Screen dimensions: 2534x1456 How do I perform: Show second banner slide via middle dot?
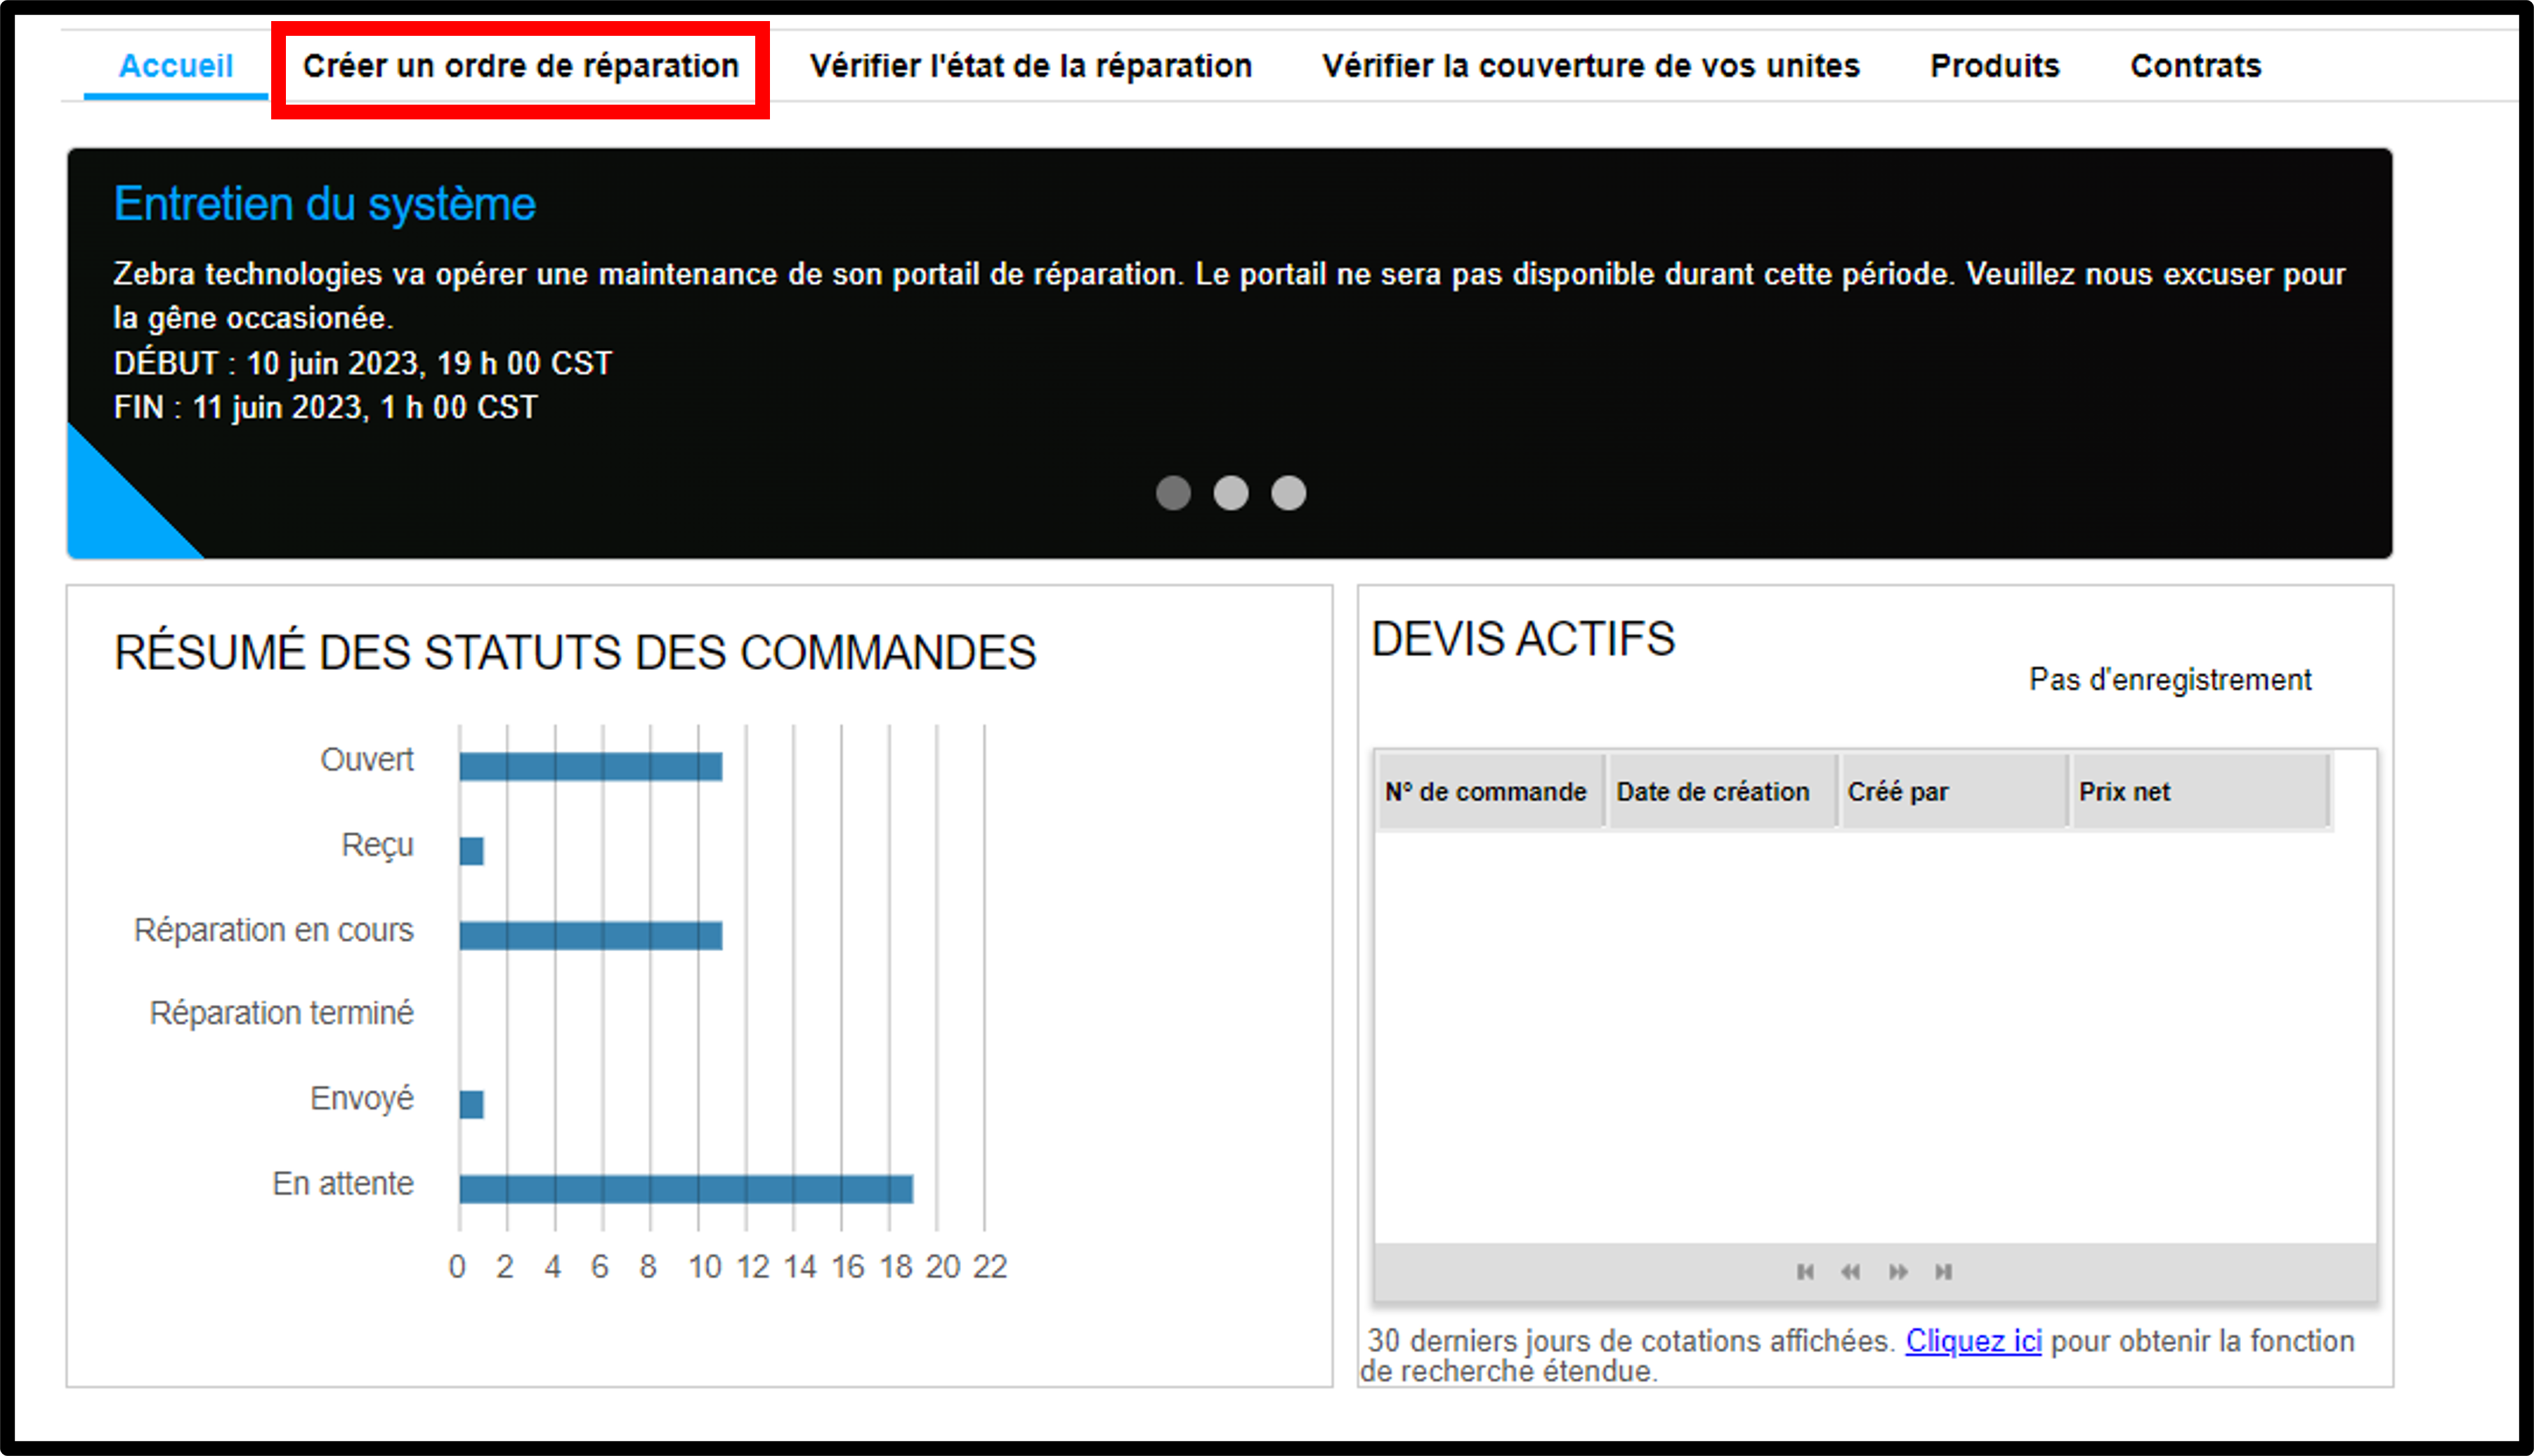(1231, 493)
